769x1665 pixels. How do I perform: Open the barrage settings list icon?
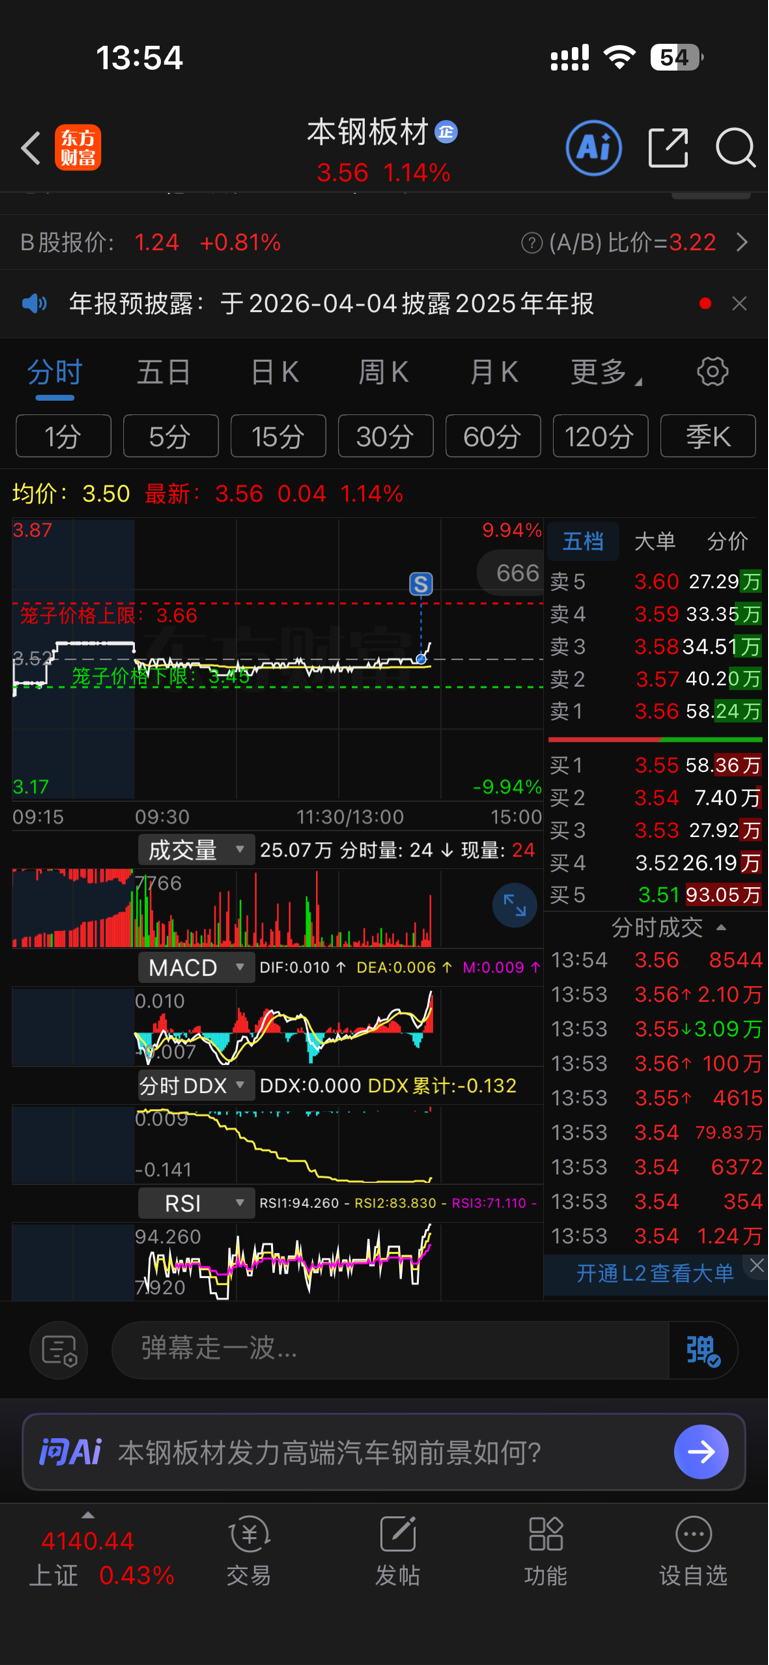pyautogui.click(x=59, y=1350)
